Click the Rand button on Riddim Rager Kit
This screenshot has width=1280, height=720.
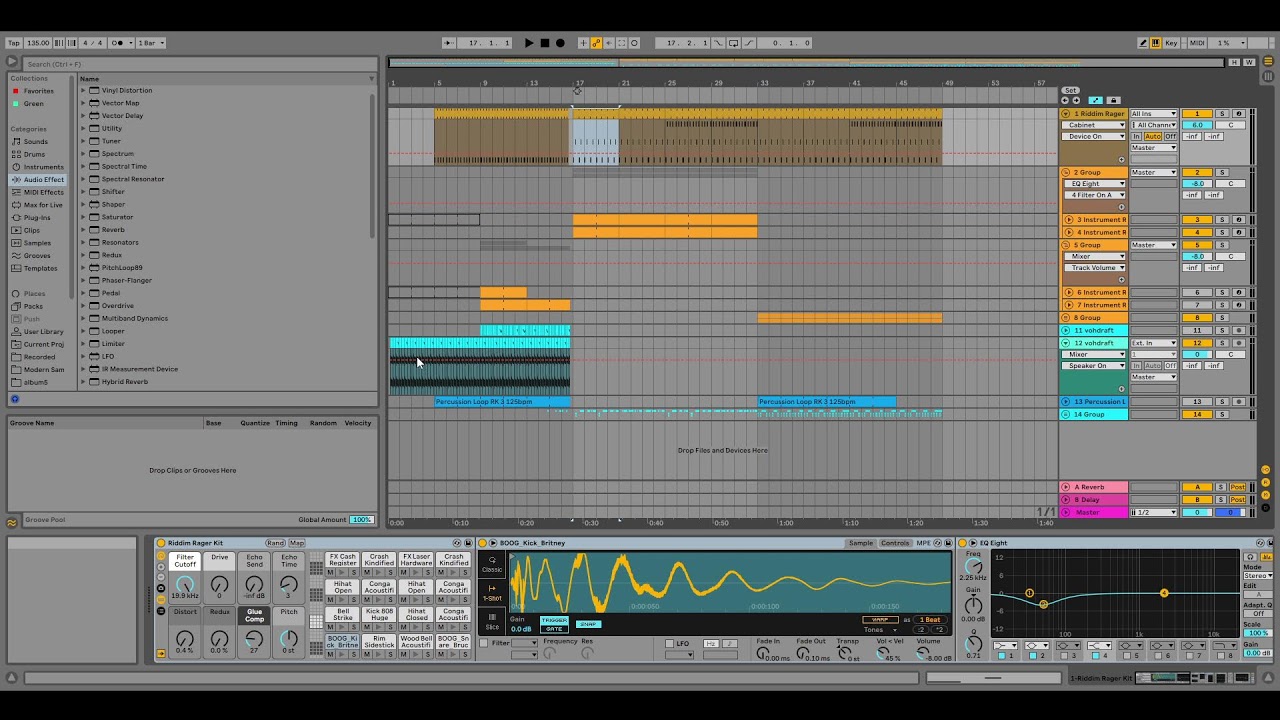275,543
